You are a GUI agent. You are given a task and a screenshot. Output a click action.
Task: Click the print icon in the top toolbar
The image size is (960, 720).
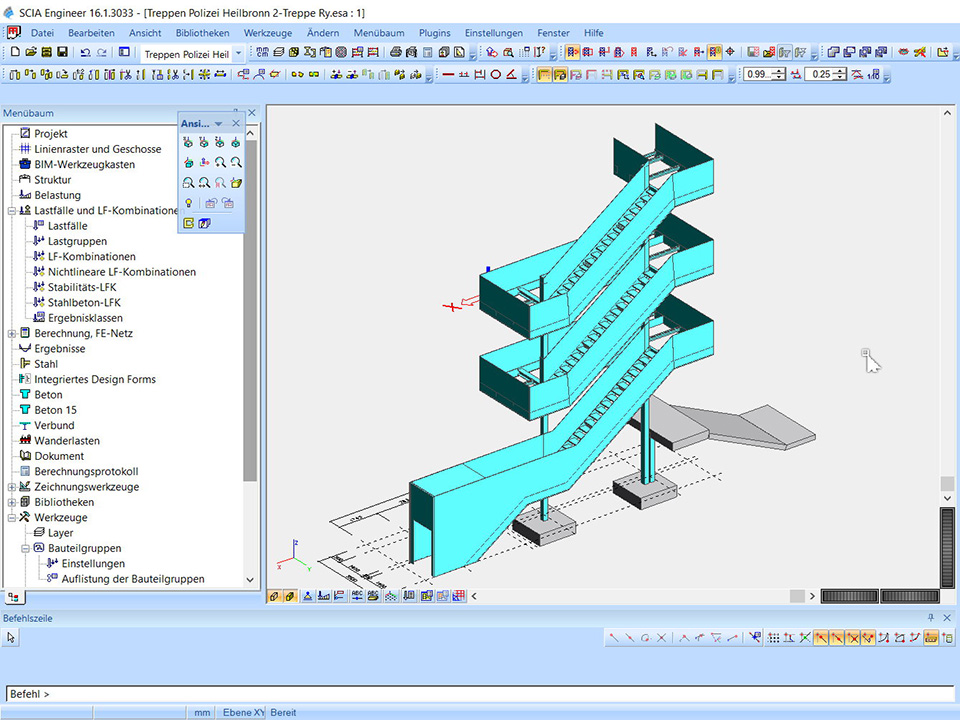[396, 52]
